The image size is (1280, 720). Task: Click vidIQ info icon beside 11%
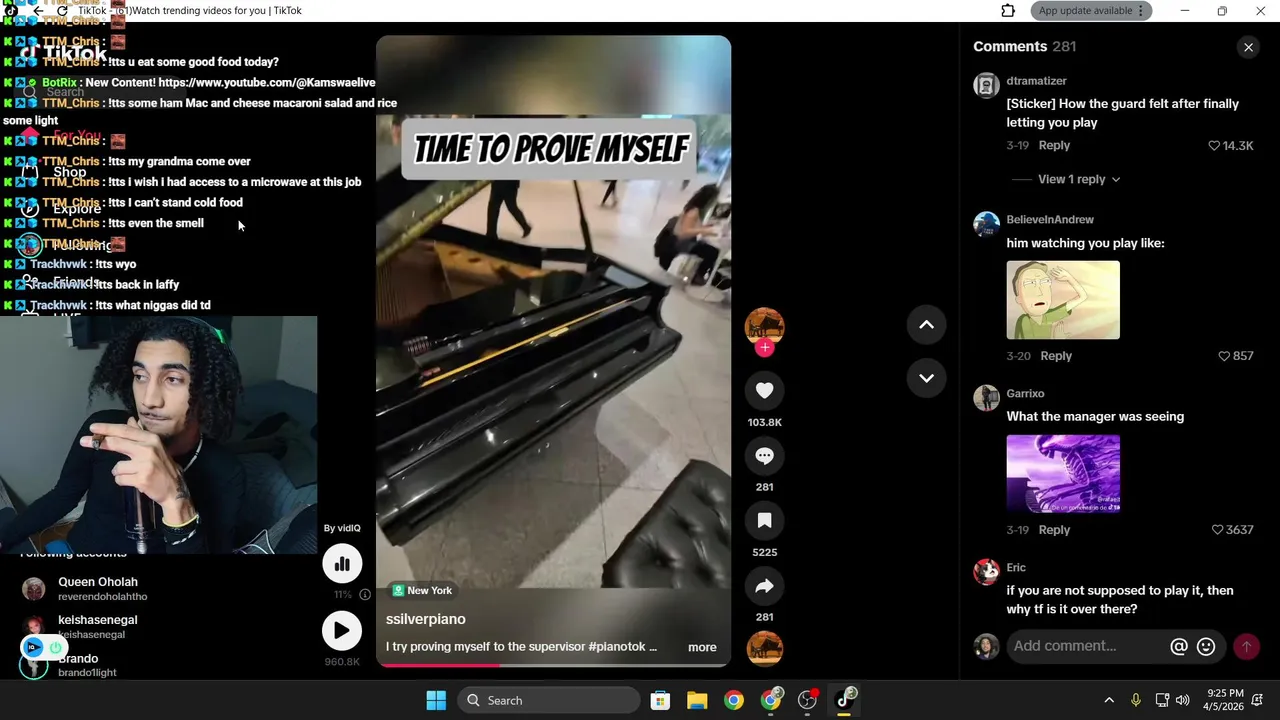point(365,594)
